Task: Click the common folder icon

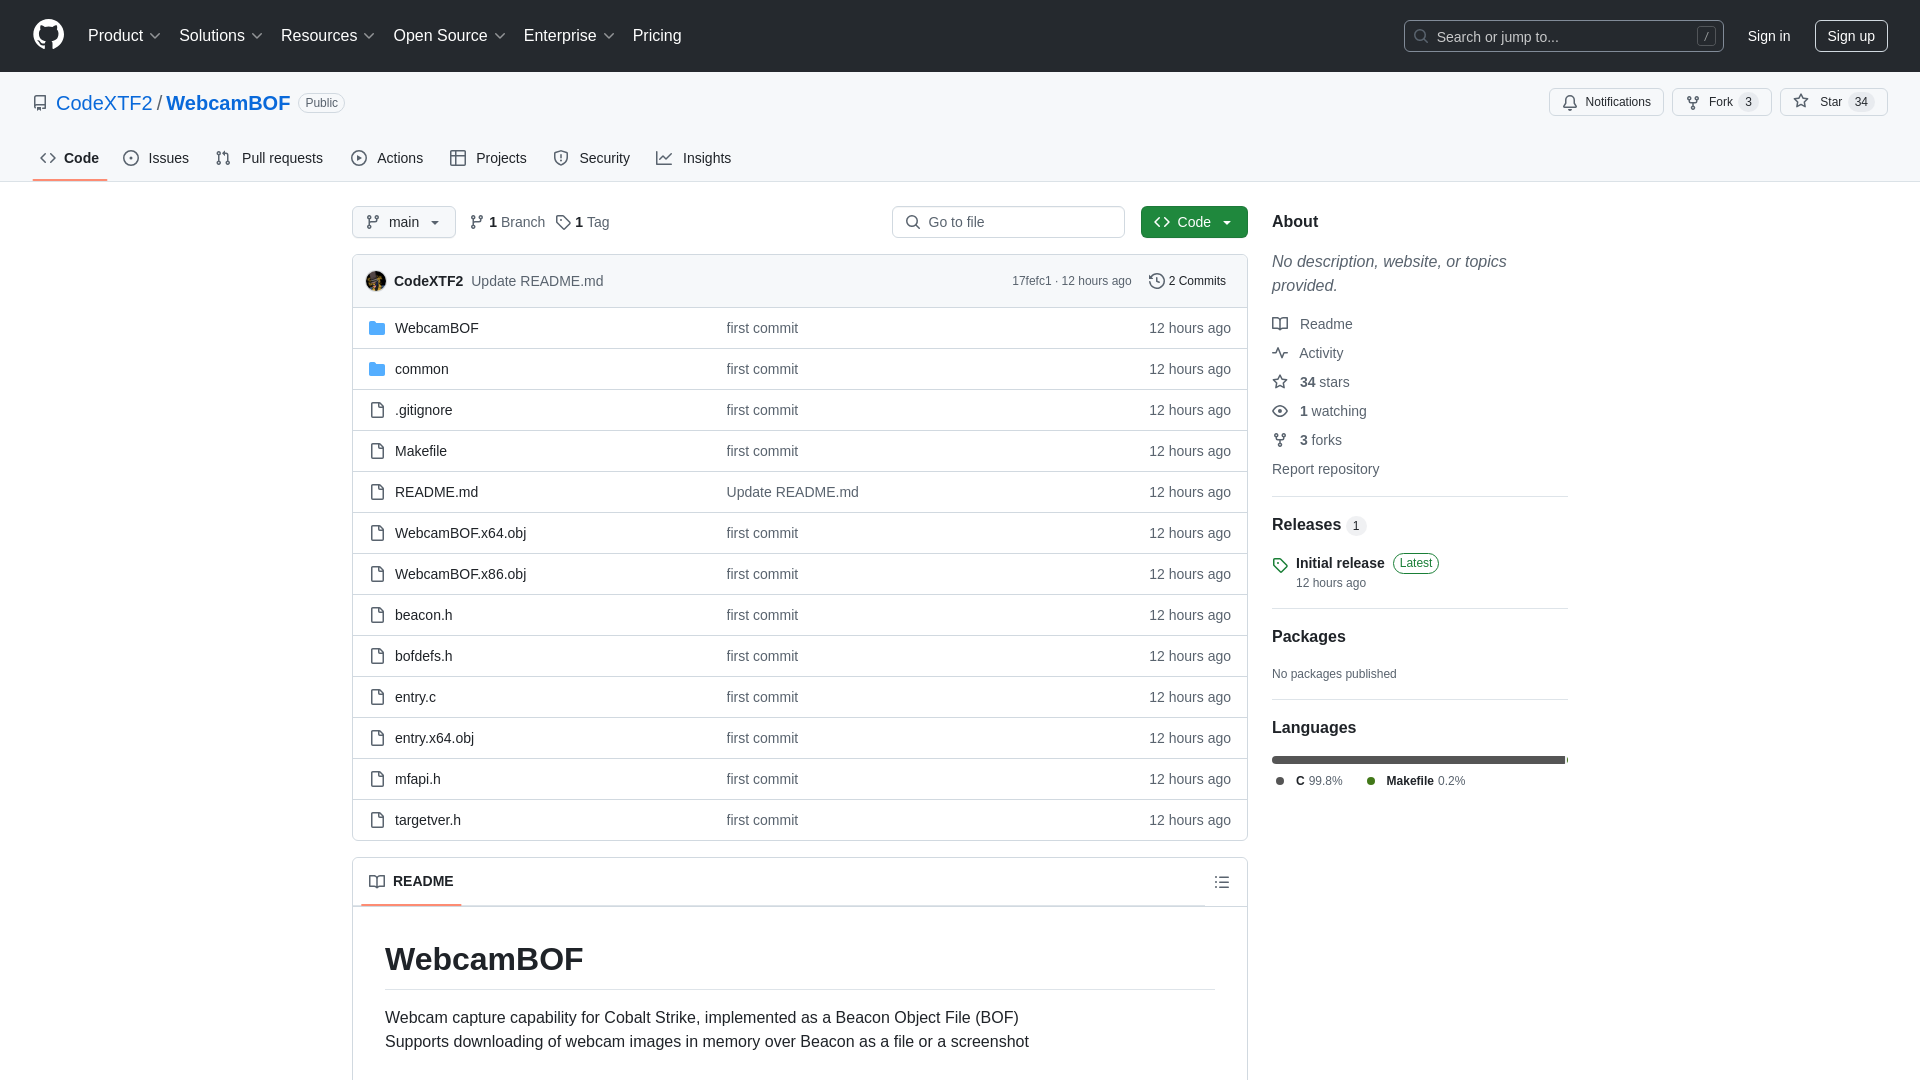Action: click(x=377, y=369)
